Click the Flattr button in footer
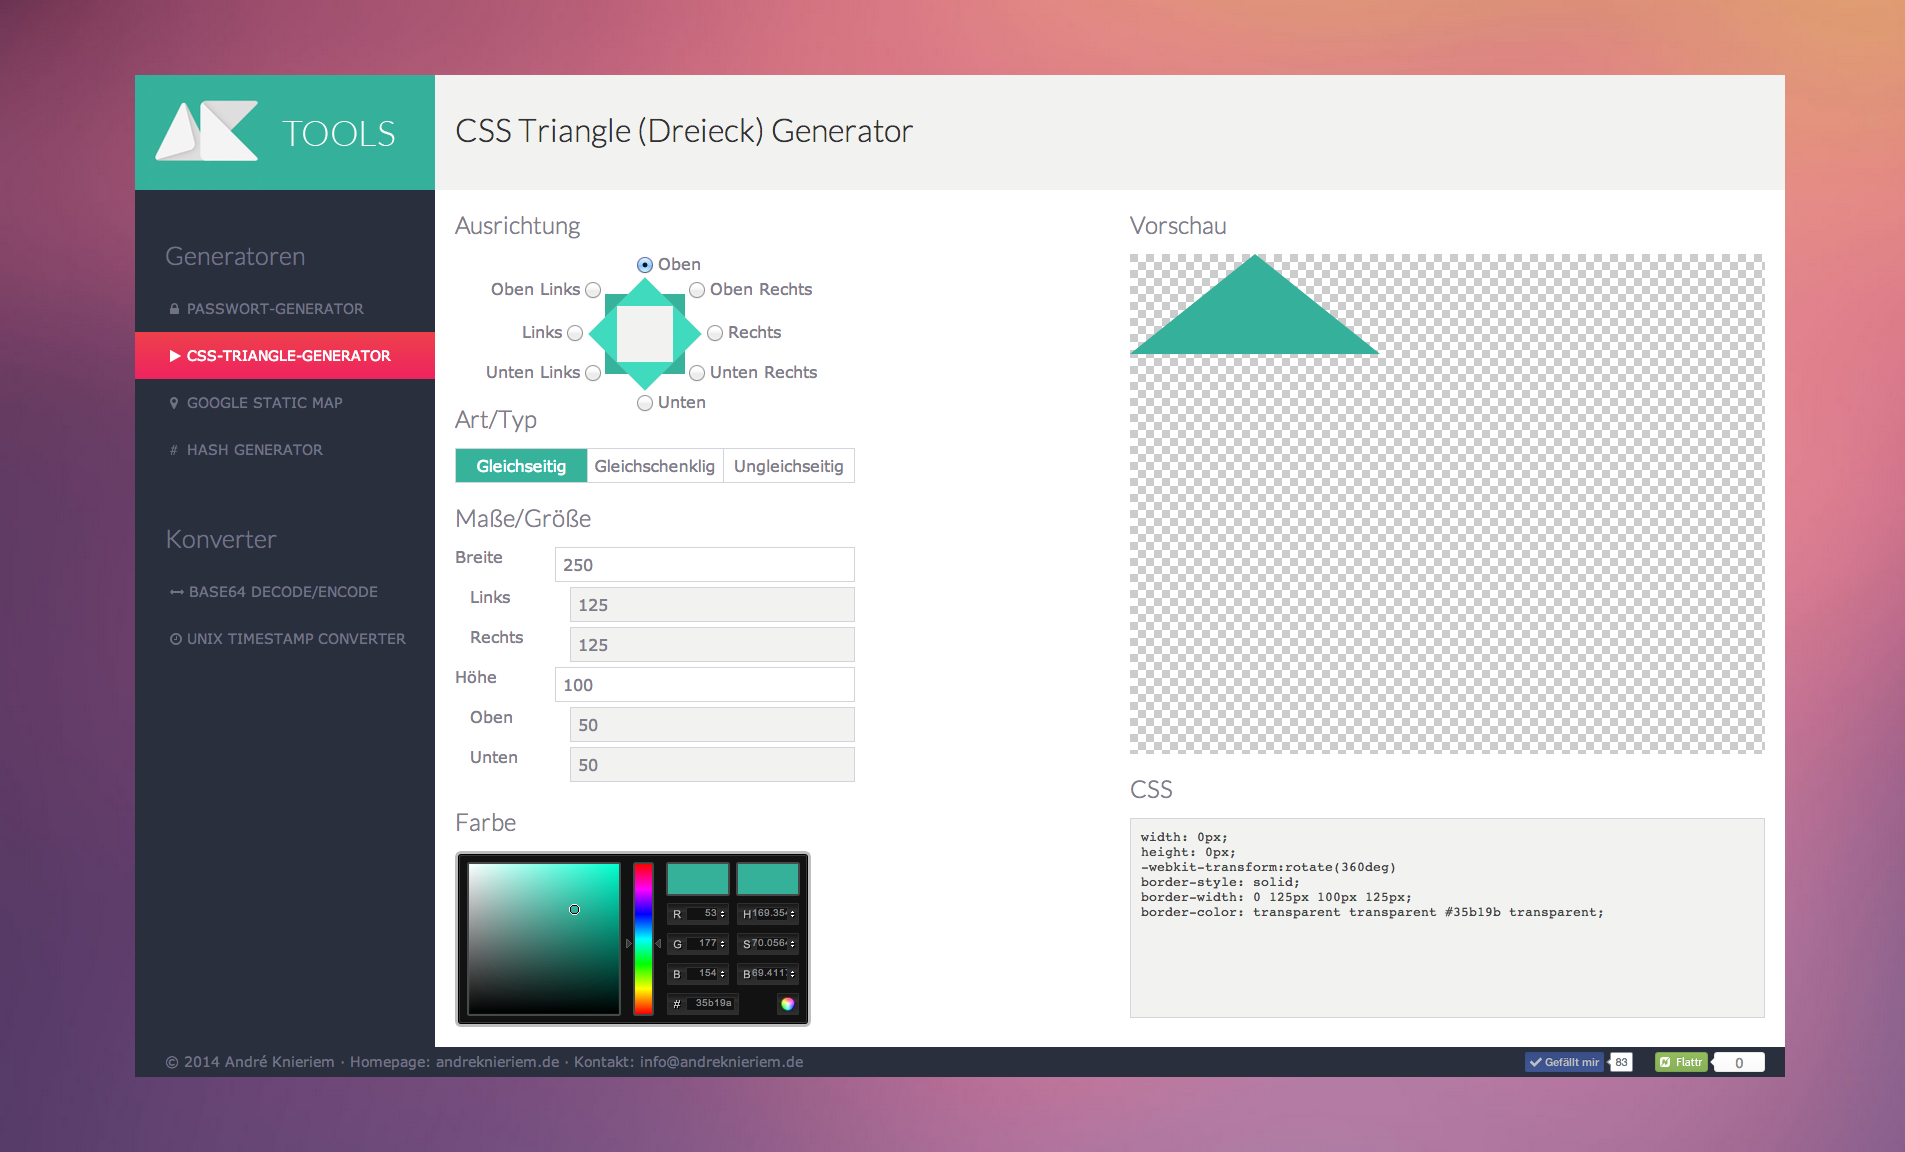The image size is (1905, 1152). point(1681,1062)
